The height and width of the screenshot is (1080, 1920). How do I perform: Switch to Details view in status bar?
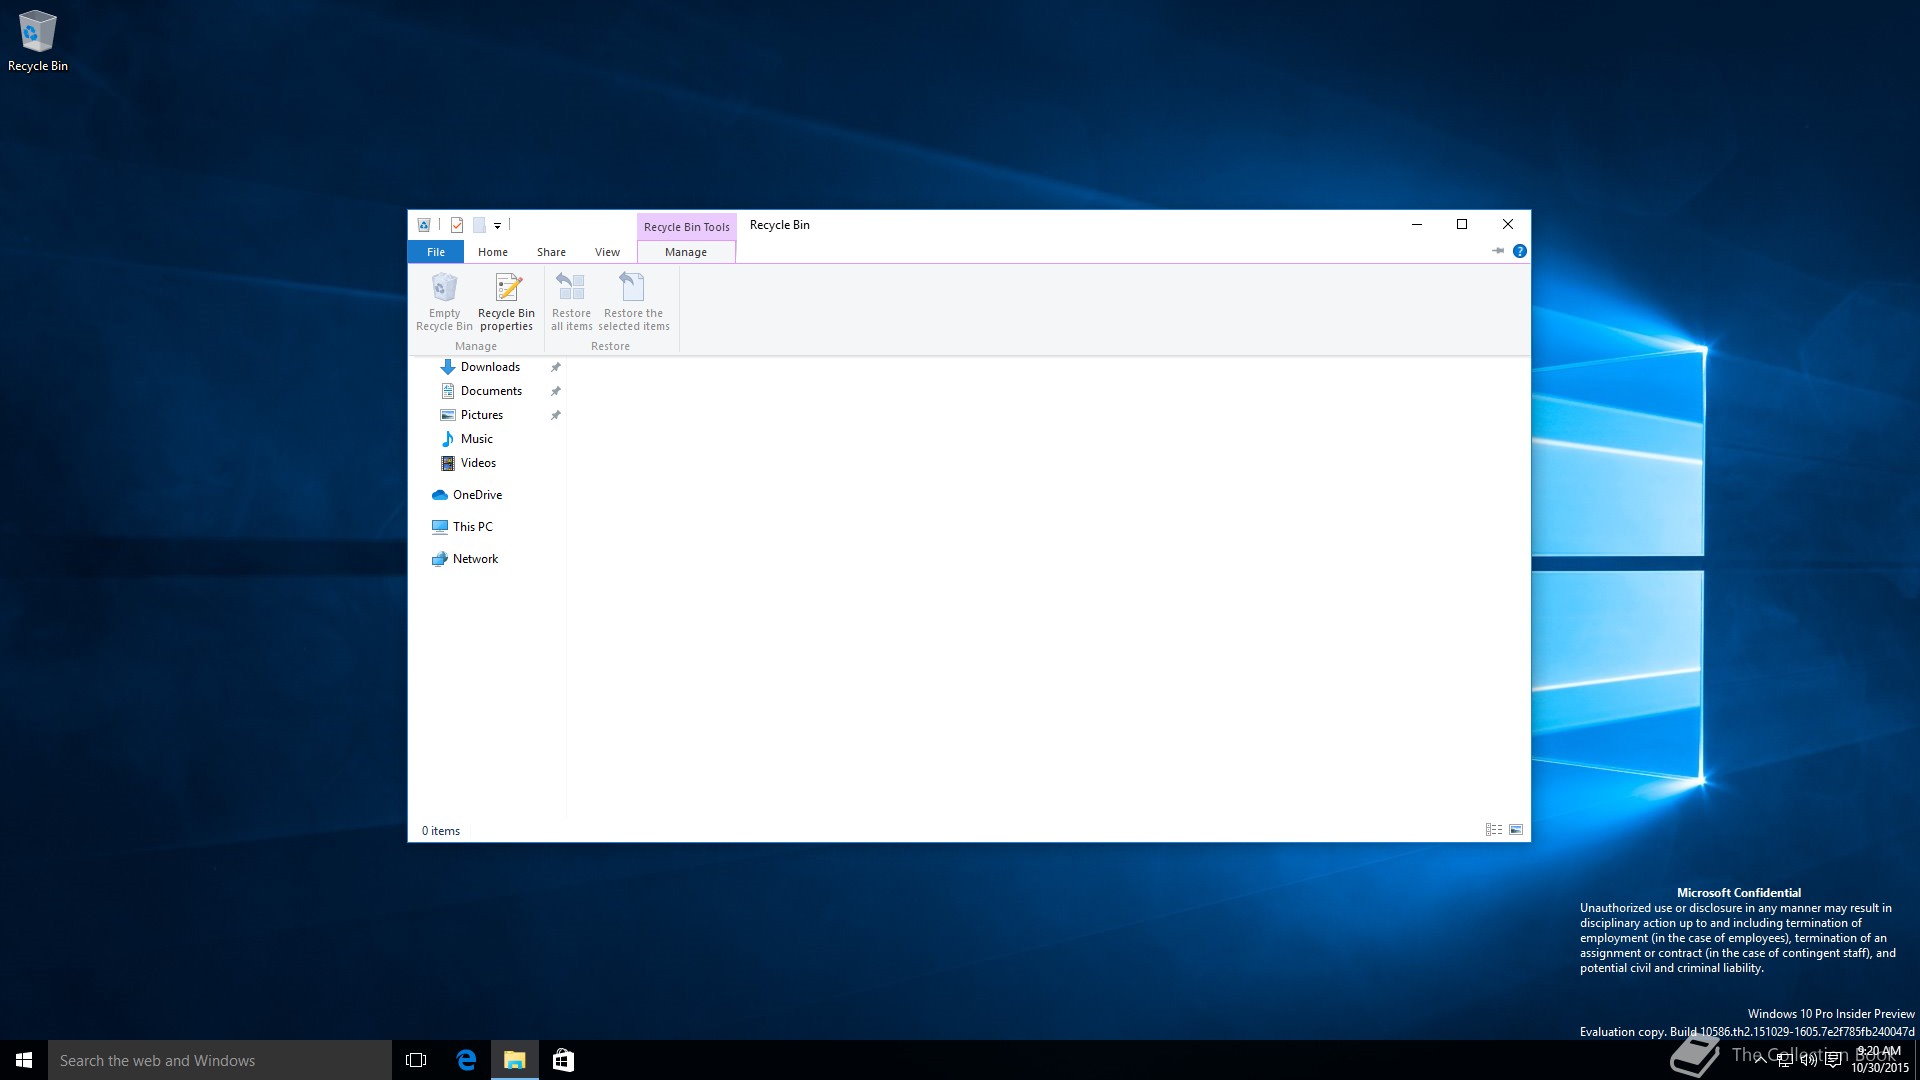click(x=1494, y=830)
